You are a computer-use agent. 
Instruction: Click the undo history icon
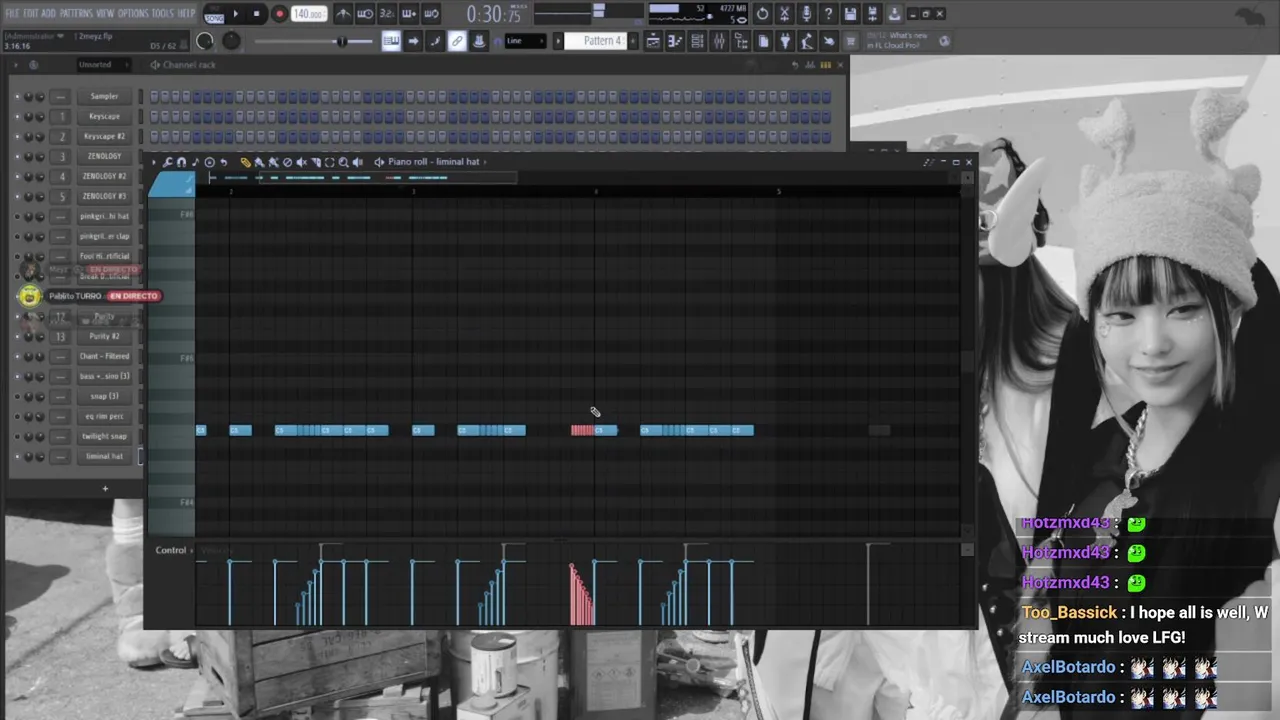(762, 14)
